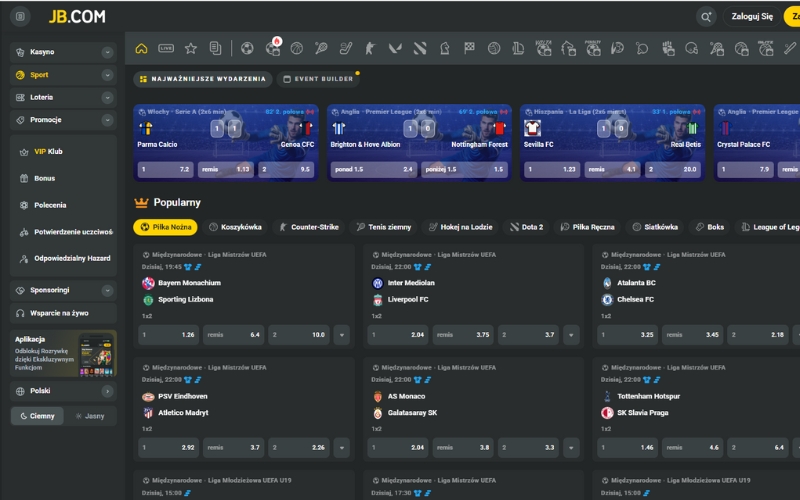The width and height of the screenshot is (800, 500).
Task: Click the sidebar collapse menu icon
Action: coord(22,17)
